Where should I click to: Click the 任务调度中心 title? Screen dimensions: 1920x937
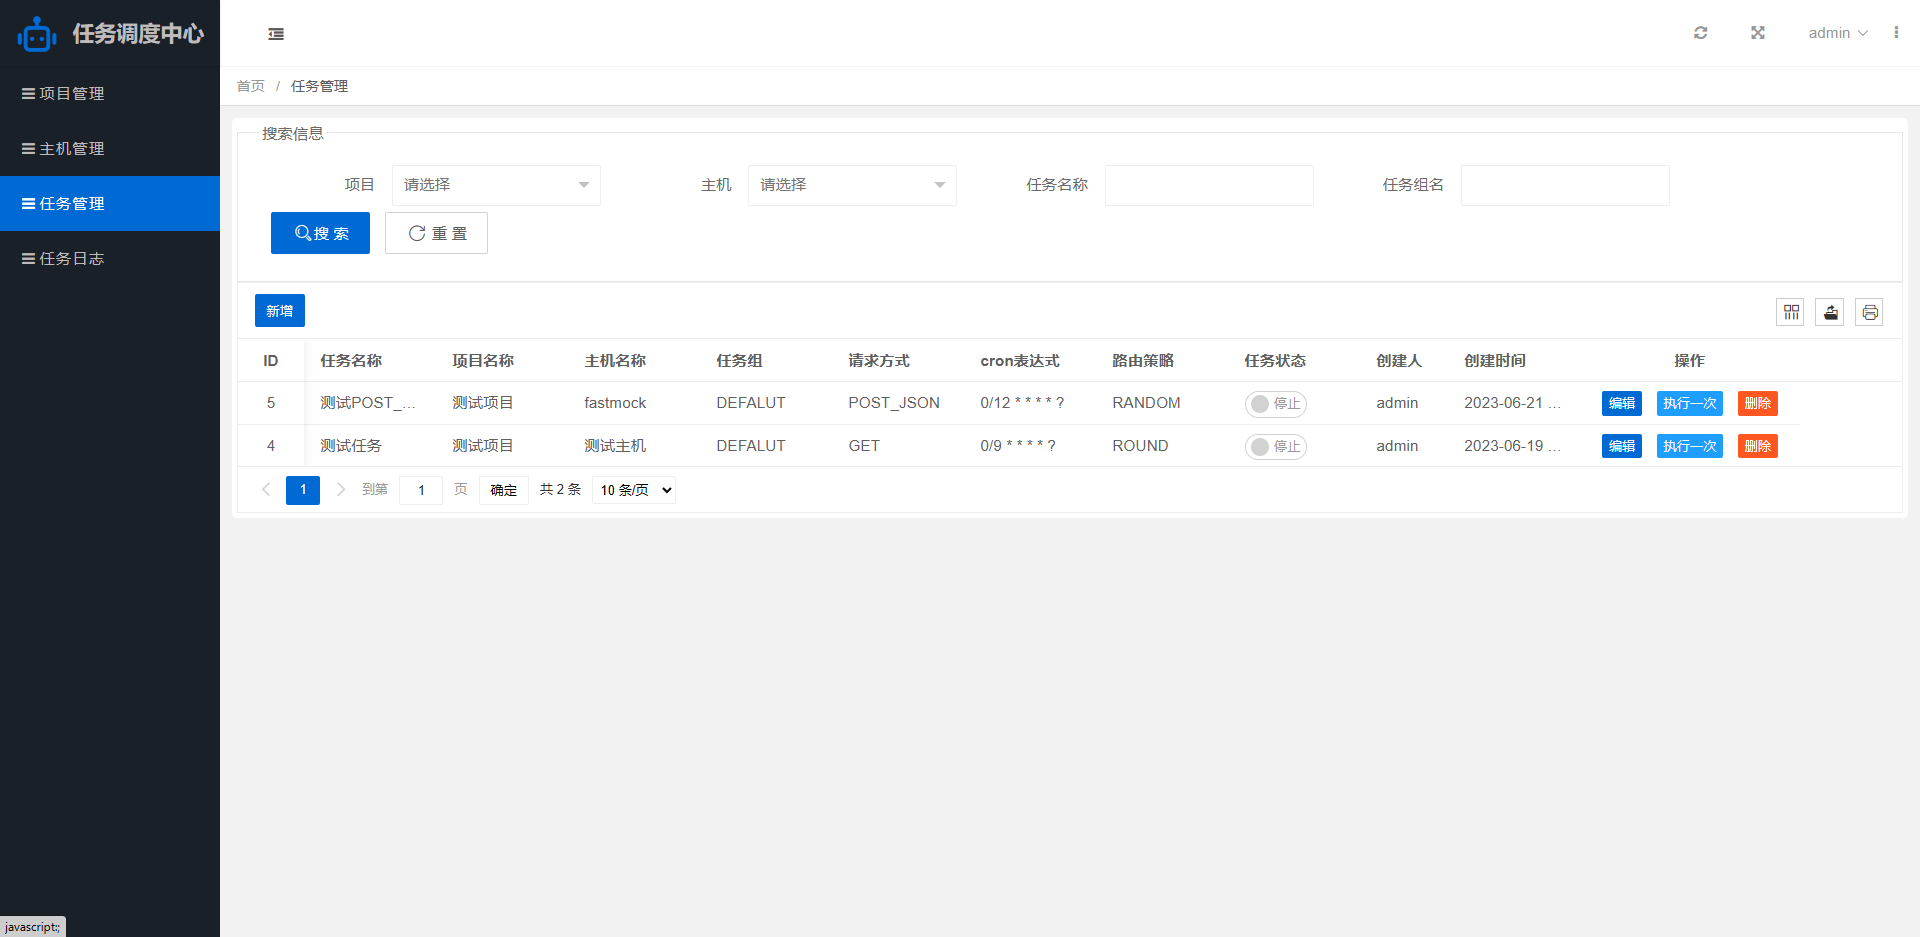coord(138,34)
